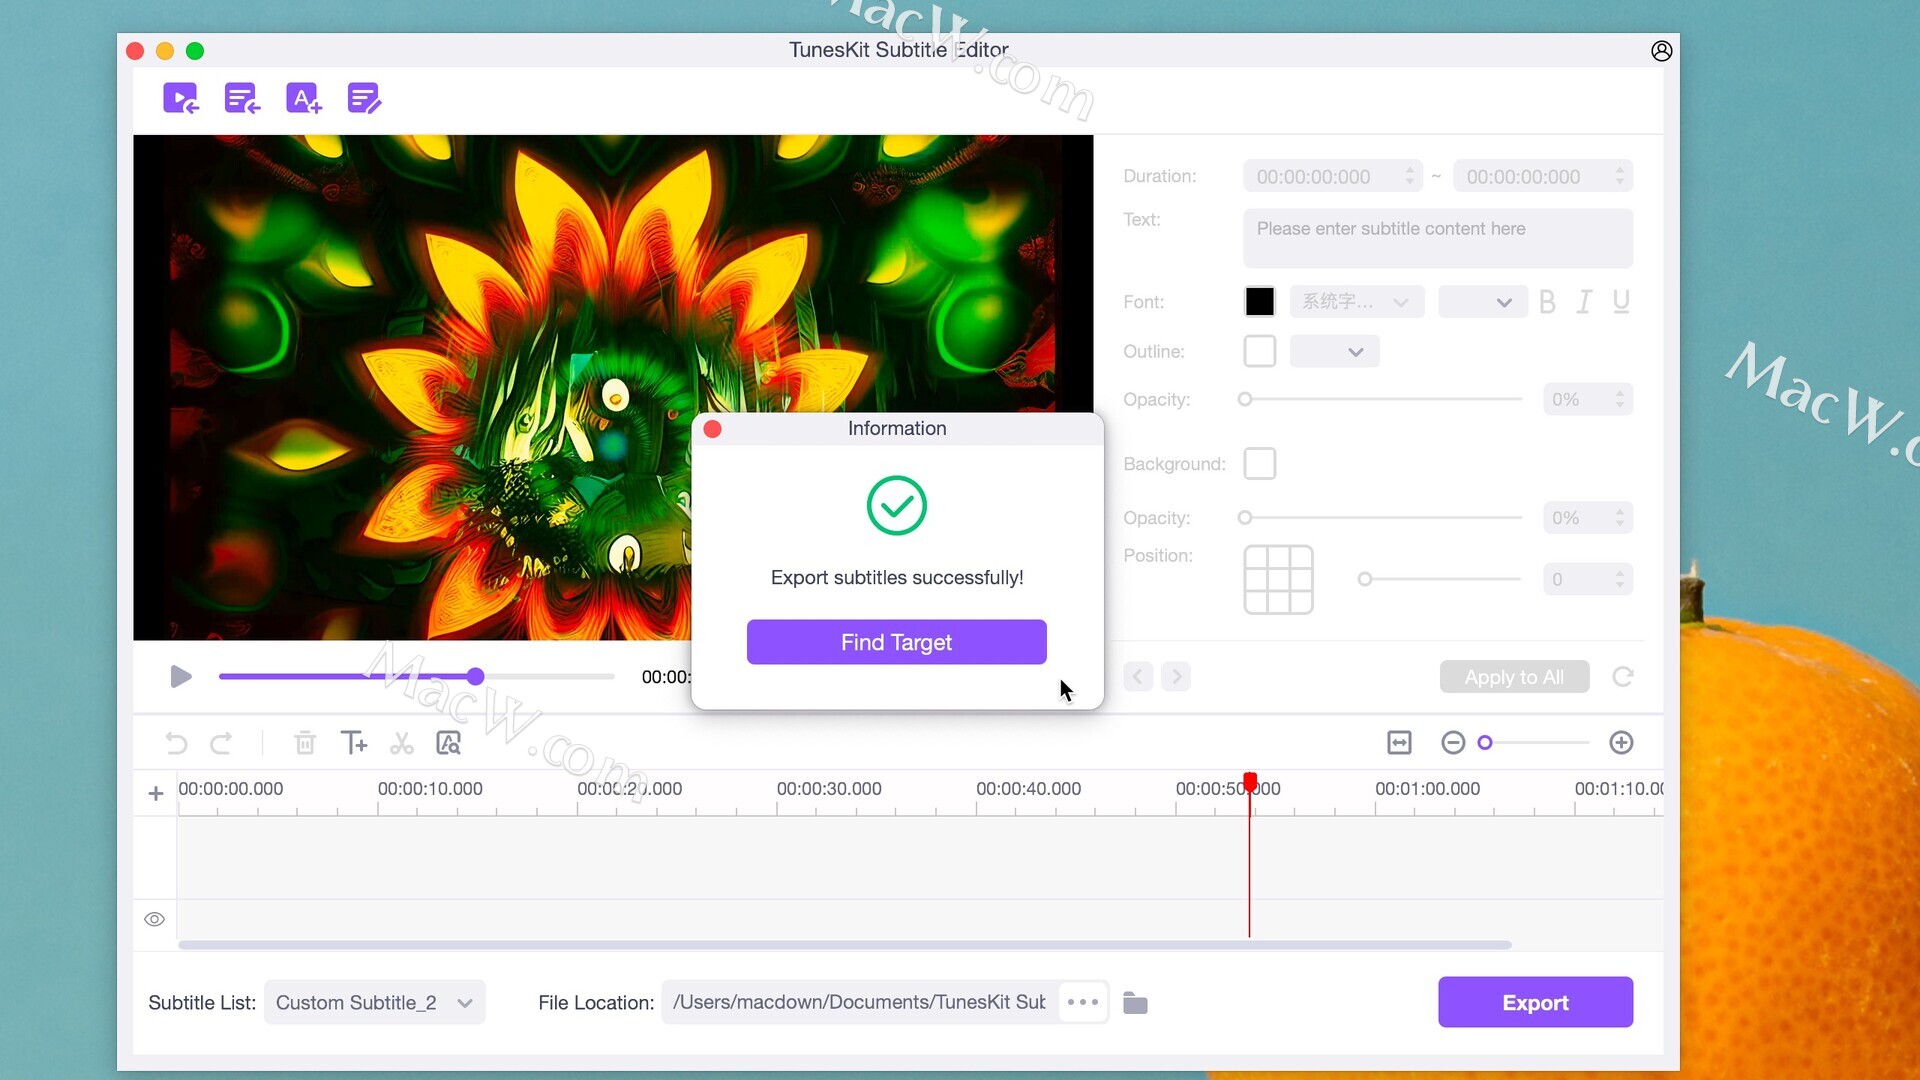Click the add text subtitle A+ icon
The height and width of the screenshot is (1080, 1920).
303,98
